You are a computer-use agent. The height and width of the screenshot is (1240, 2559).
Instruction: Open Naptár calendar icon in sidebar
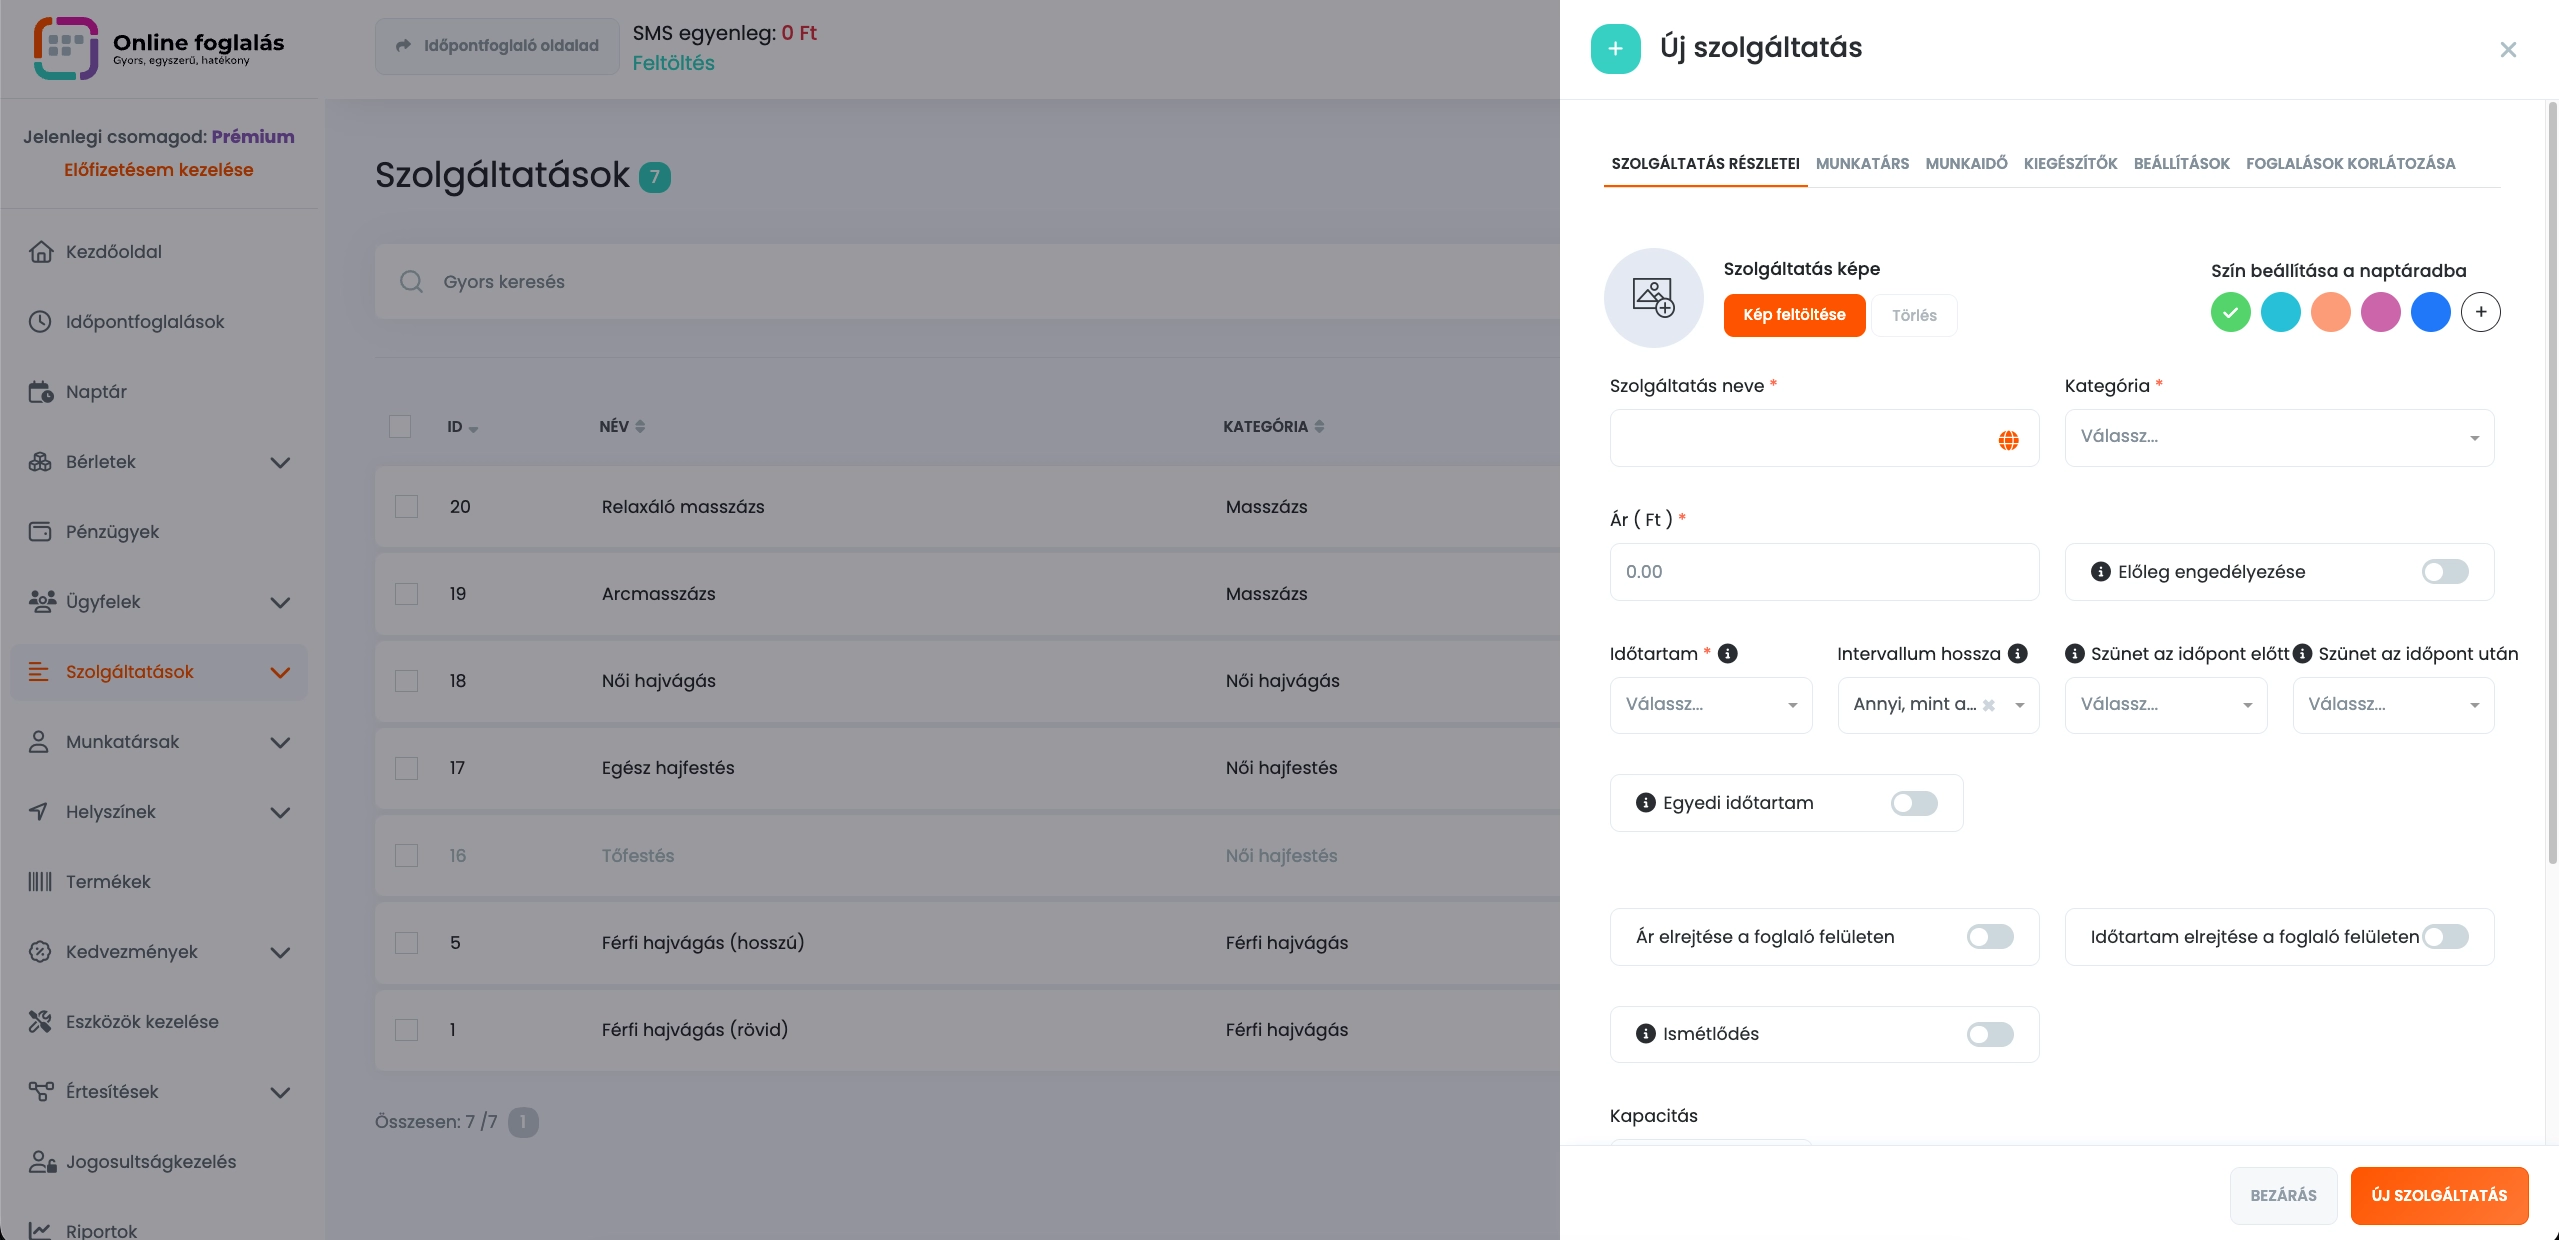click(40, 392)
